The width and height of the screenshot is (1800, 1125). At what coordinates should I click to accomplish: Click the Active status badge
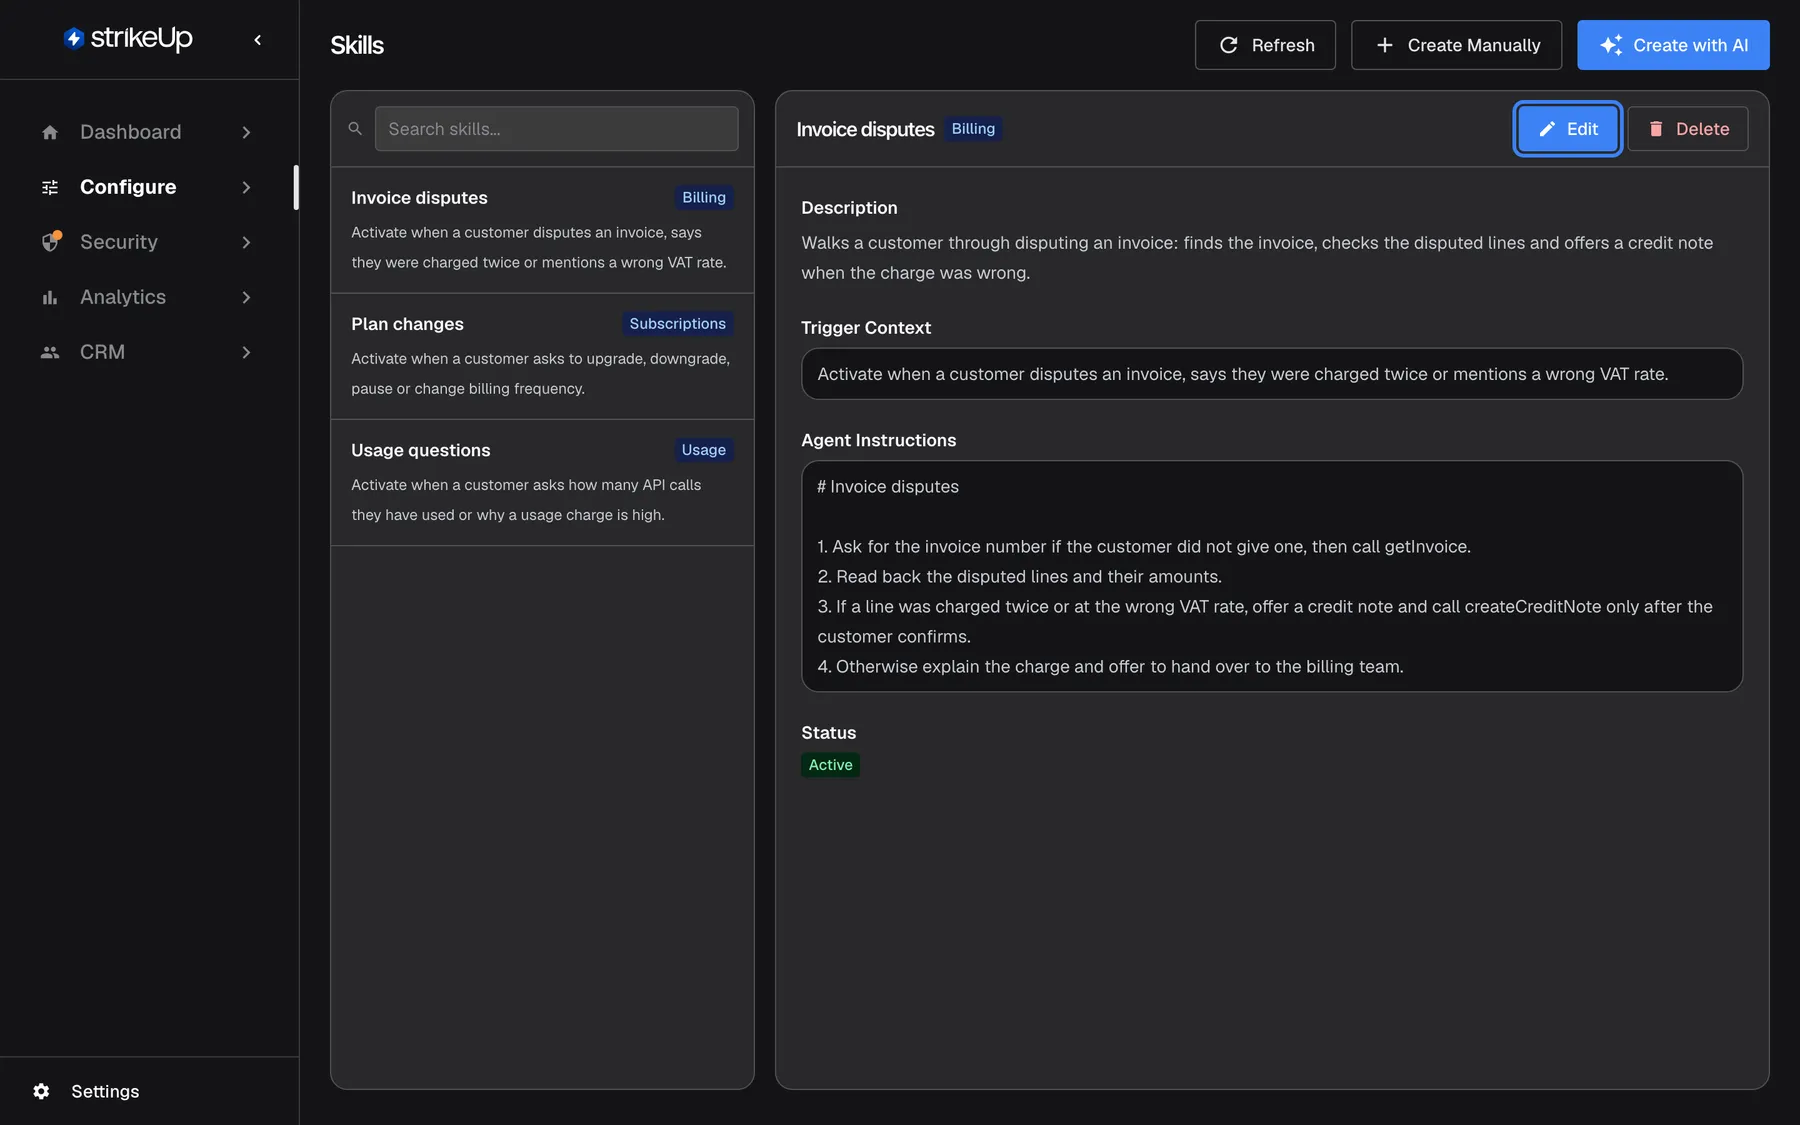[830, 765]
